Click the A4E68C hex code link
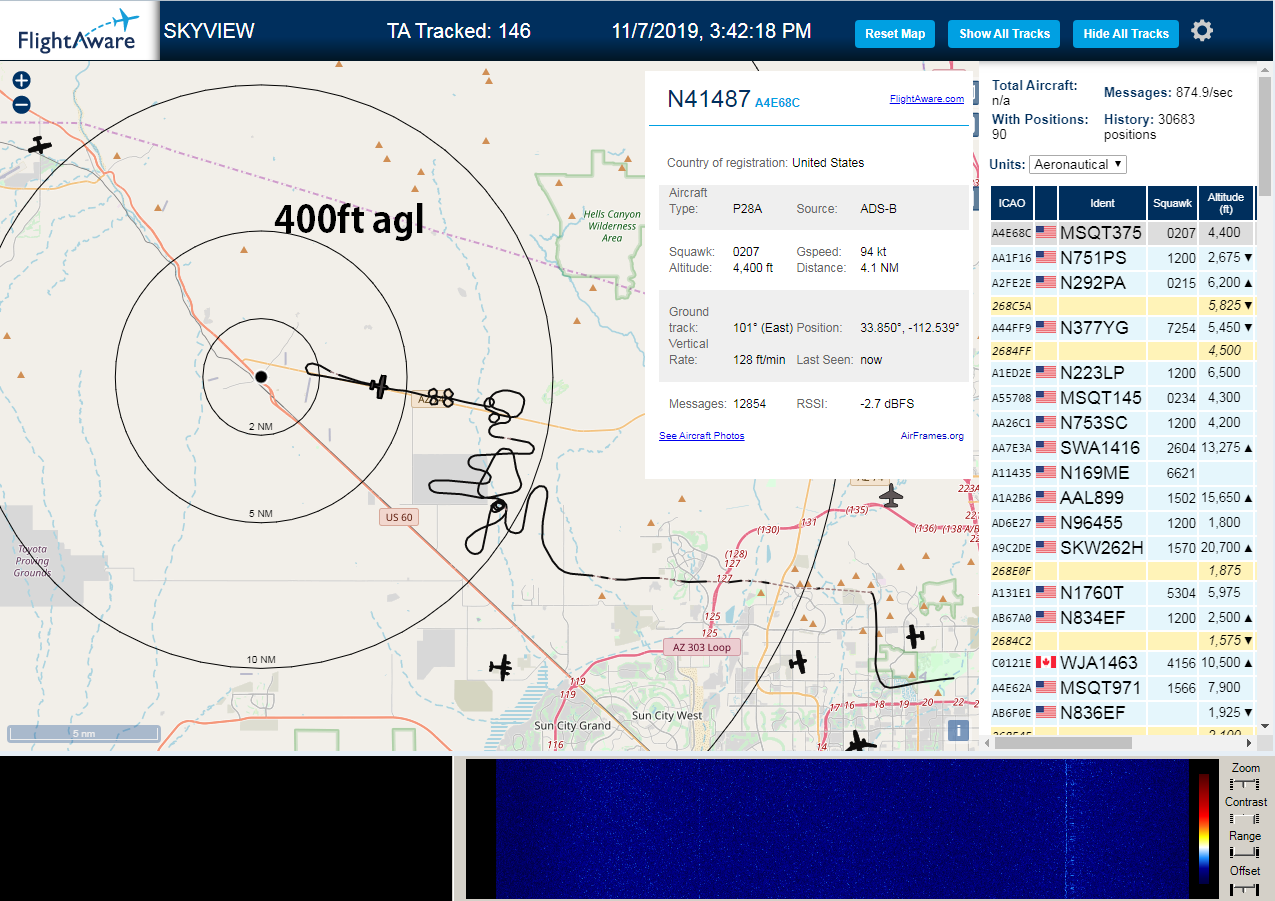The width and height of the screenshot is (1275, 901). pos(777,102)
